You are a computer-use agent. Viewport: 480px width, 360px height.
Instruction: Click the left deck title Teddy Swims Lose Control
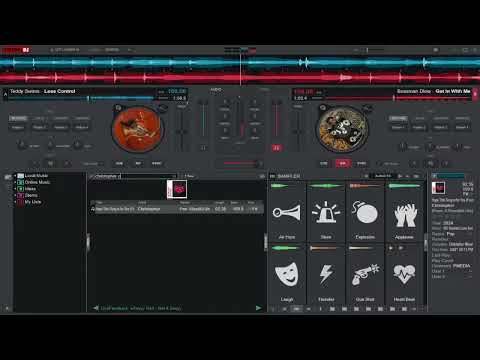pos(43,91)
